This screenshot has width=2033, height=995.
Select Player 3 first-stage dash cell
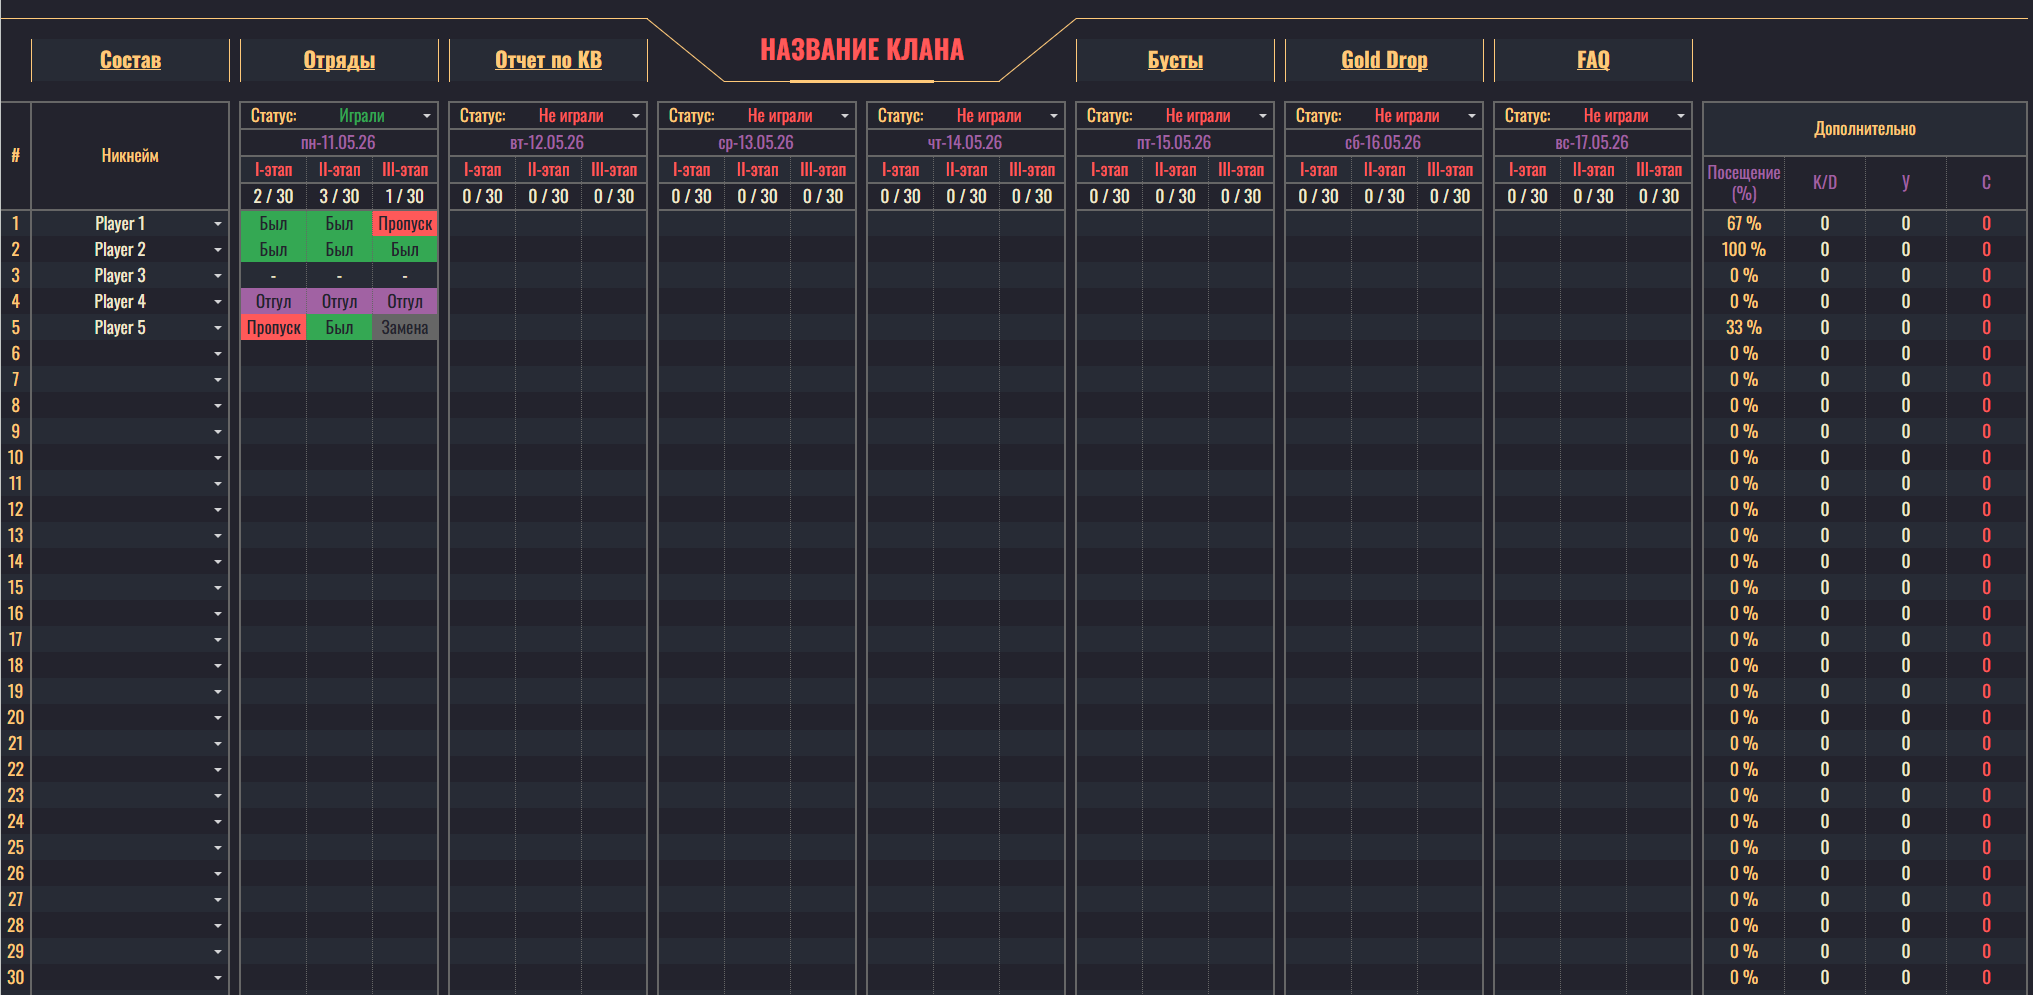point(273,276)
